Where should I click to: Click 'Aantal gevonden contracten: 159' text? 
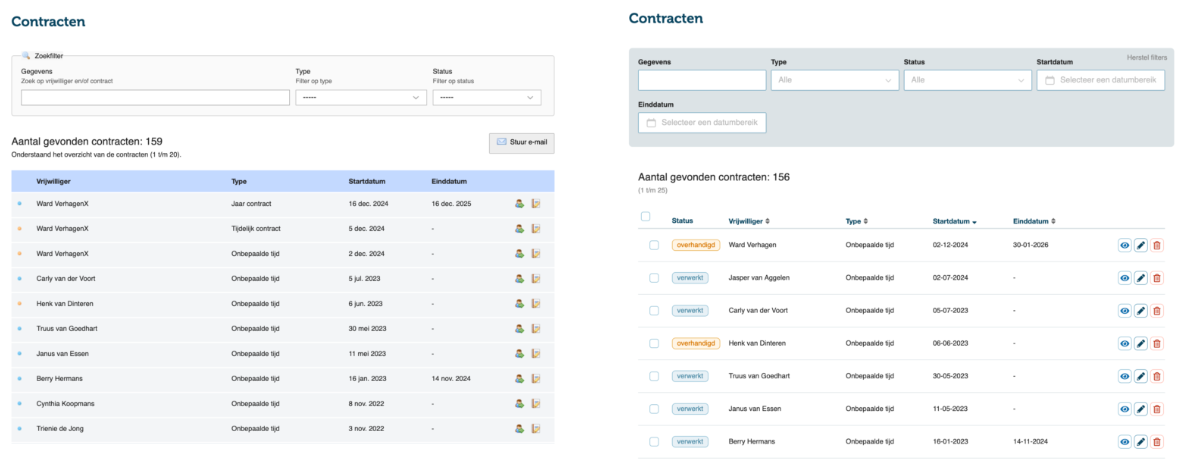(88, 141)
